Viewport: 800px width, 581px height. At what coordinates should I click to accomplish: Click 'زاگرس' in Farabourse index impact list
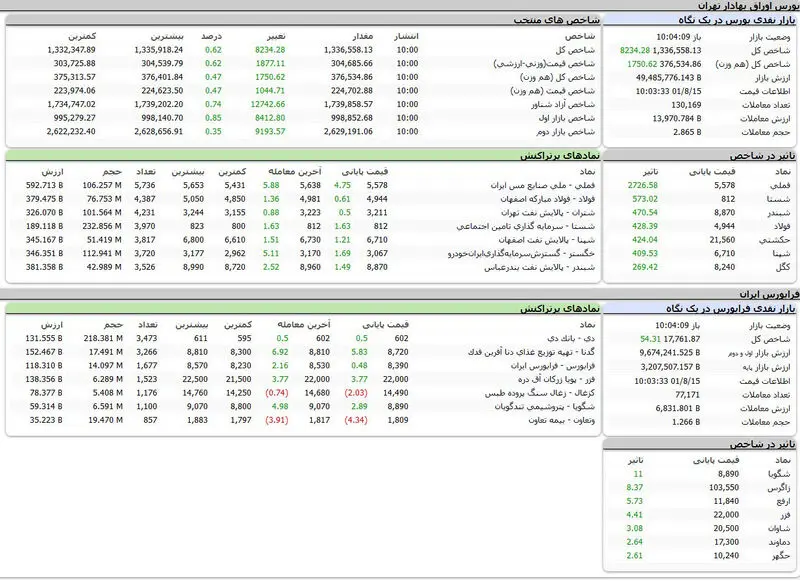click(x=779, y=488)
